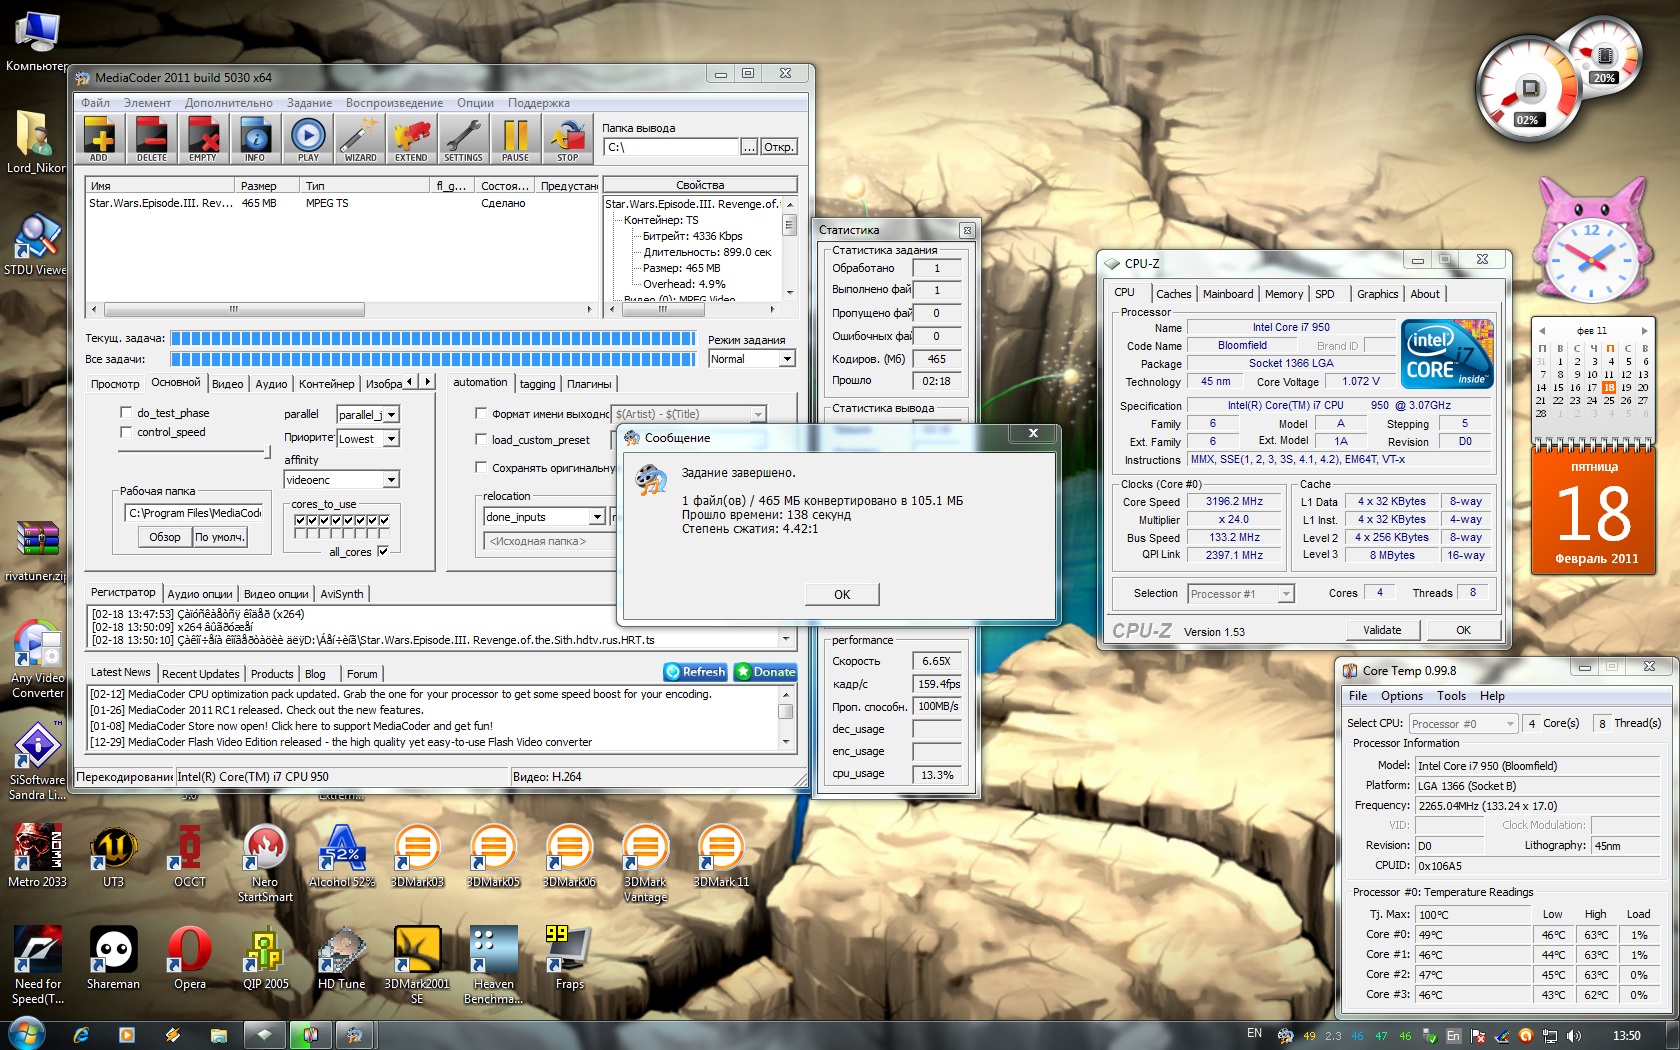Switch to the Аудио tab
The height and width of the screenshot is (1050, 1680).
(271, 384)
